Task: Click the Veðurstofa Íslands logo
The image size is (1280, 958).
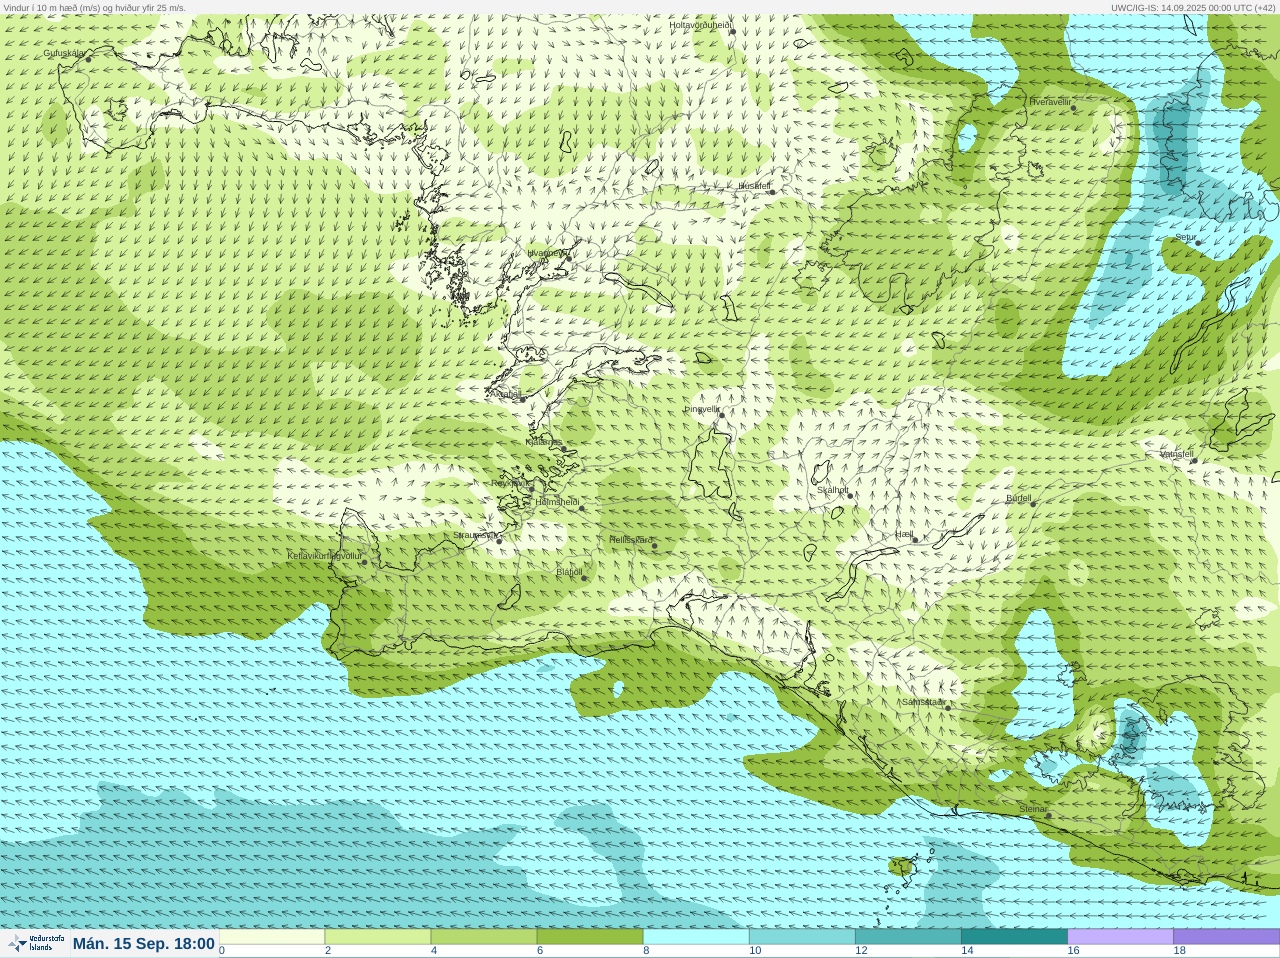Action: coord(36,944)
